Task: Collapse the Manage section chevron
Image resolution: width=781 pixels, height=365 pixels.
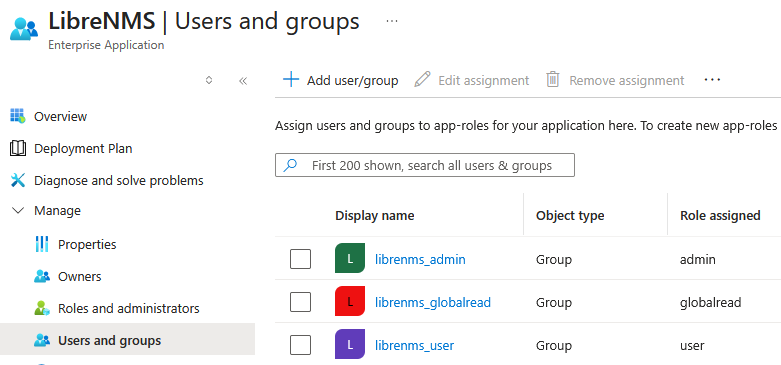Action: pos(17,211)
